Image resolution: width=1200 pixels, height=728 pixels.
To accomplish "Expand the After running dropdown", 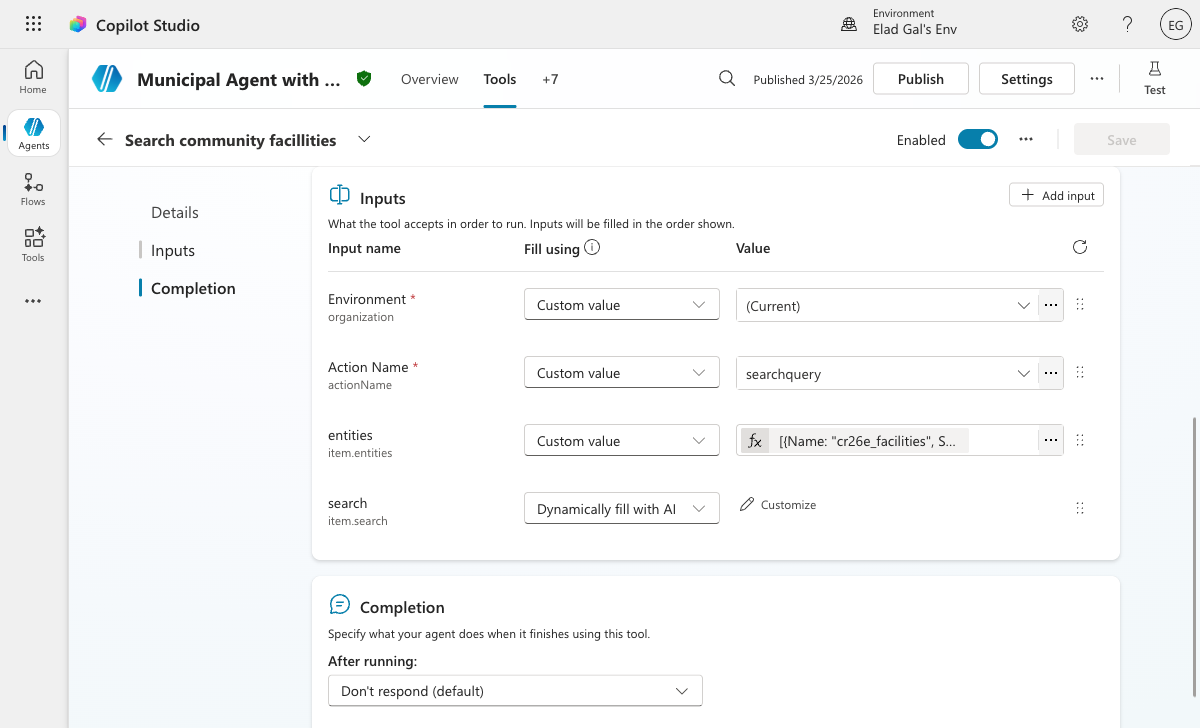I will tap(515, 691).
